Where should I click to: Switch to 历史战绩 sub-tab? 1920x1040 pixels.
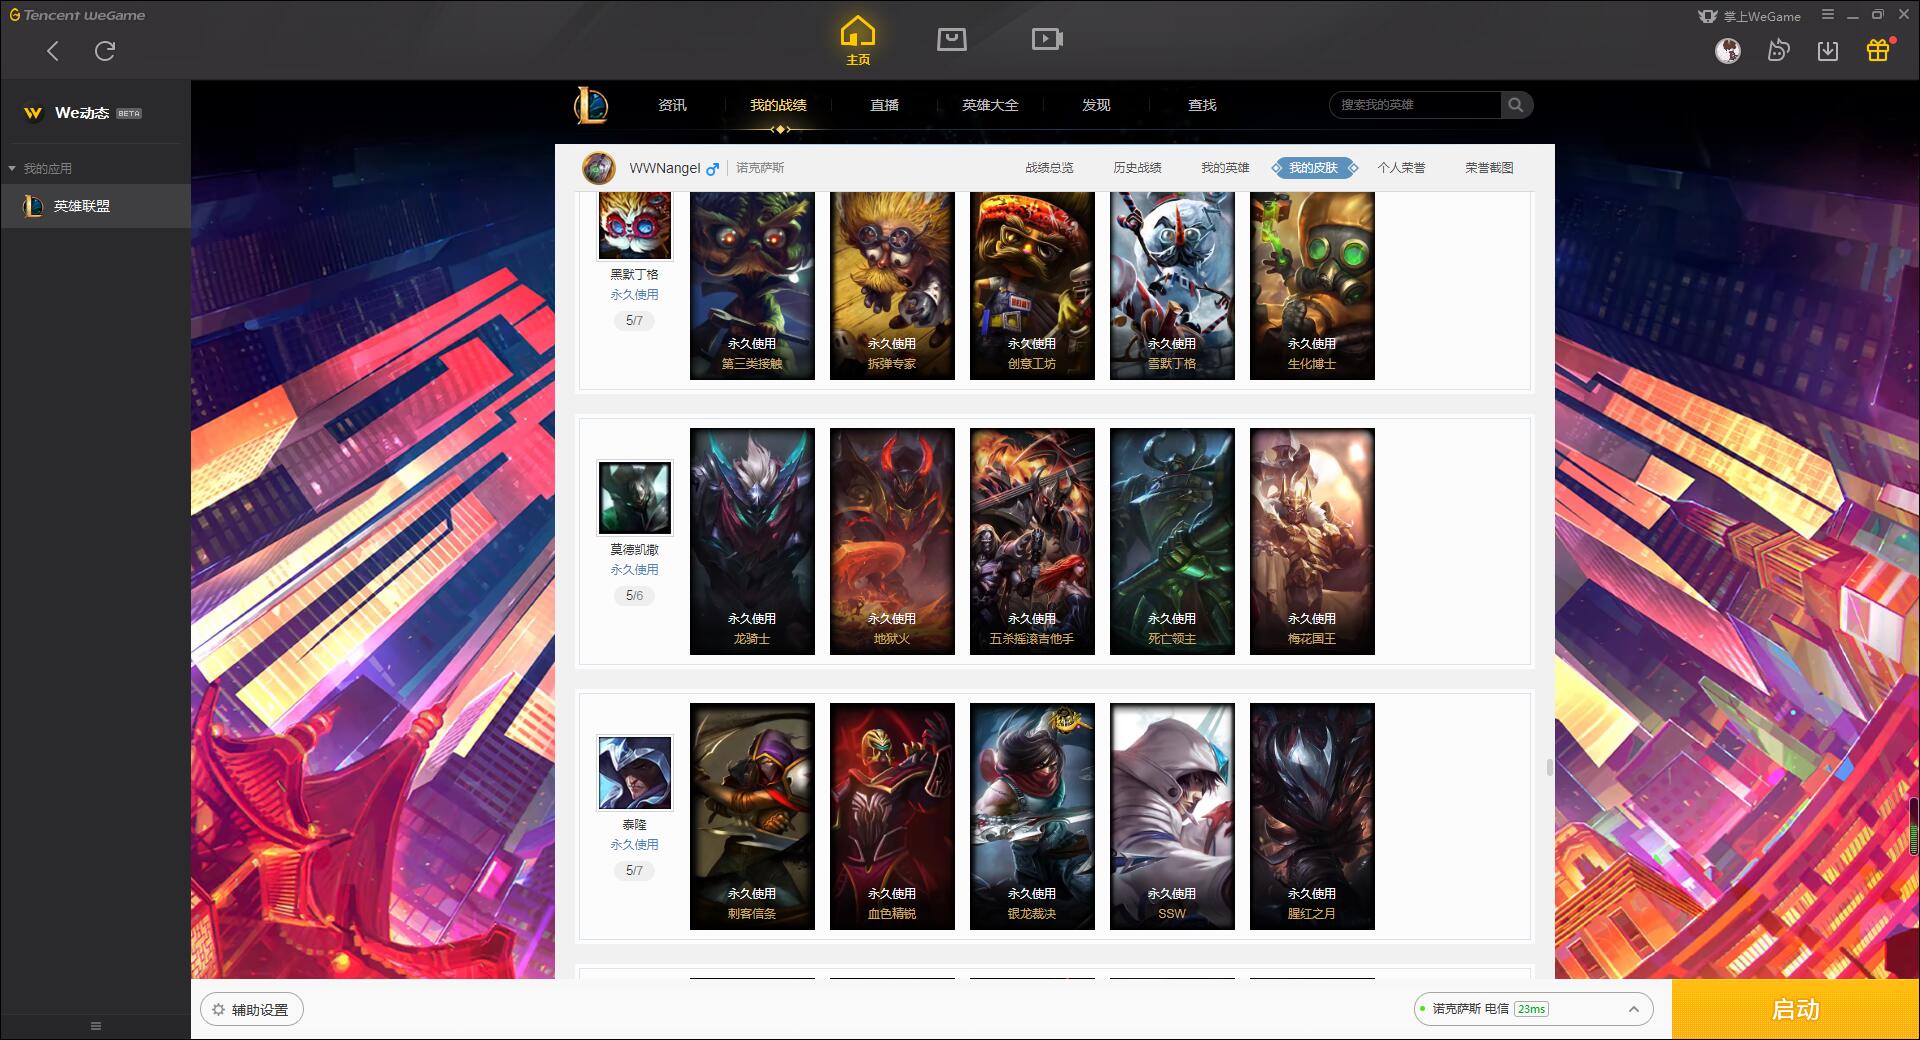click(x=1137, y=168)
